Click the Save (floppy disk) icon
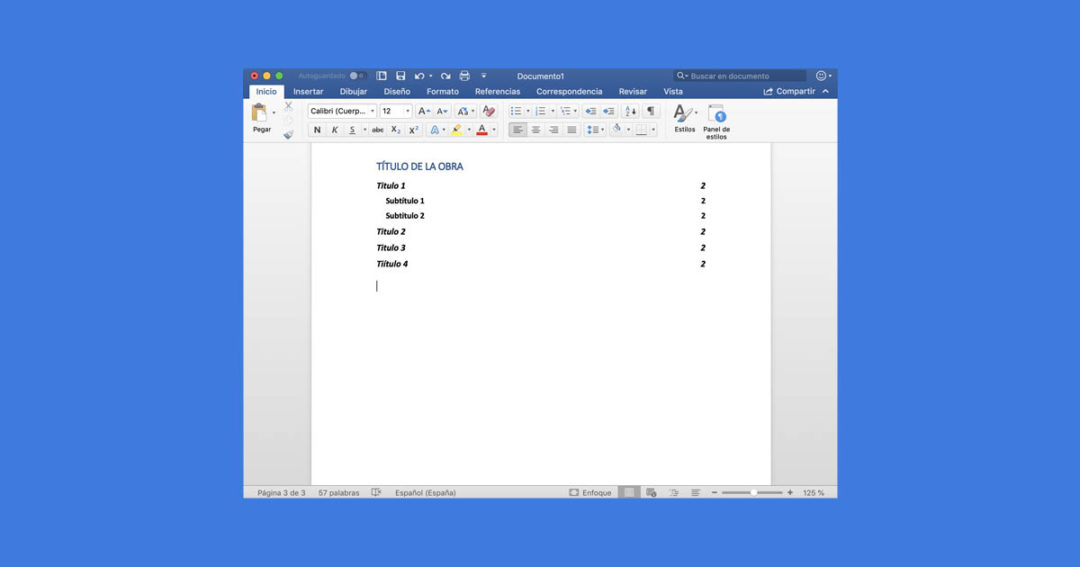 (x=400, y=76)
